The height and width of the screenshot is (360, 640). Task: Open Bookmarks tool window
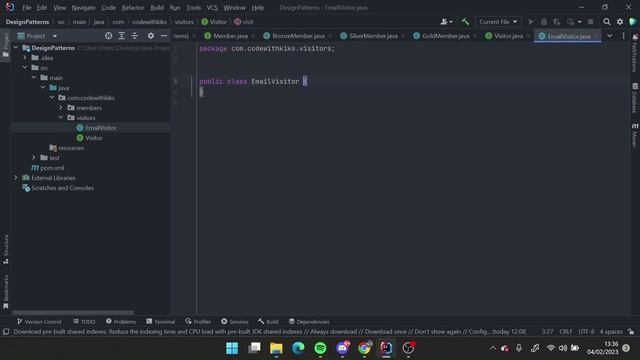coord(6,291)
